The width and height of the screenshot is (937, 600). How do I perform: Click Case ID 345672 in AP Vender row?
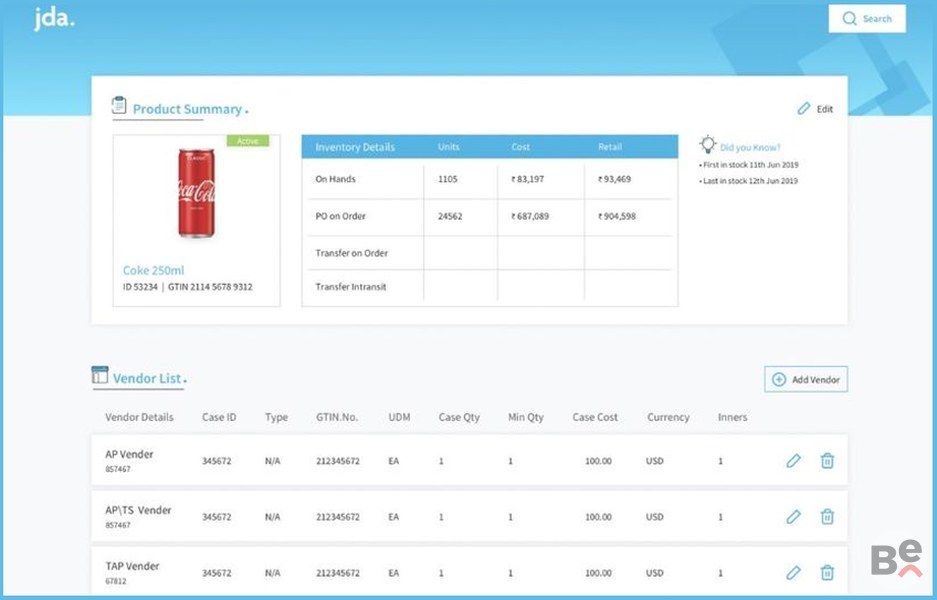click(x=216, y=461)
